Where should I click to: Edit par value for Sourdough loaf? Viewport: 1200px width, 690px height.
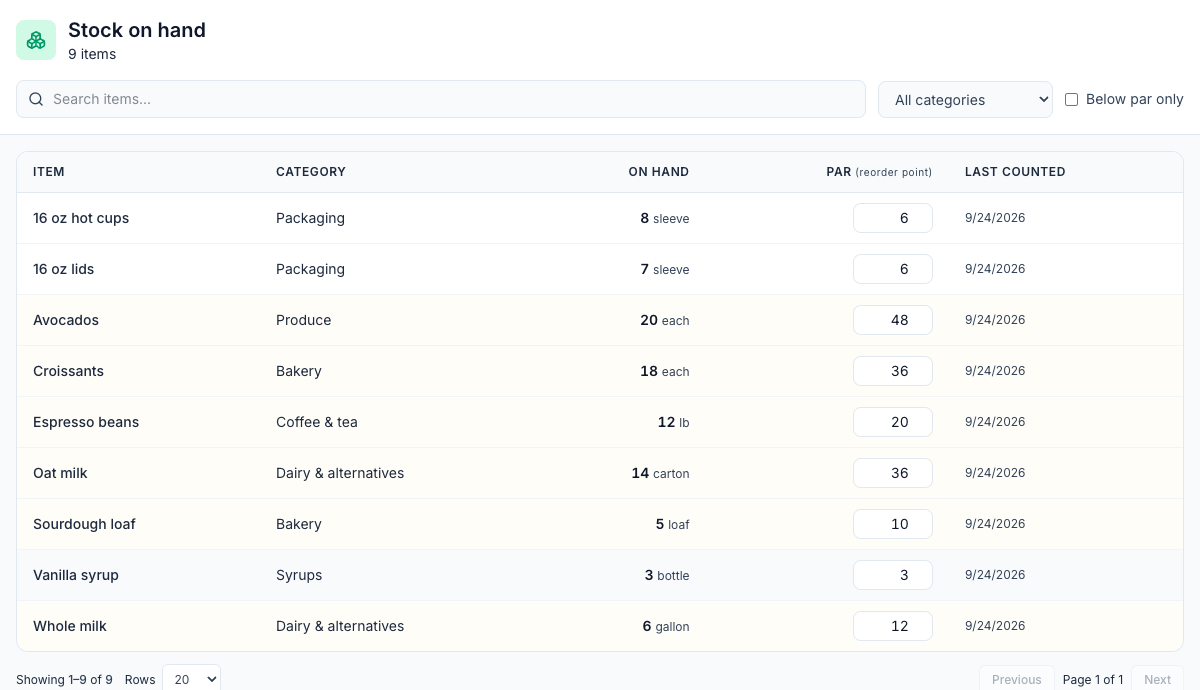pos(893,524)
